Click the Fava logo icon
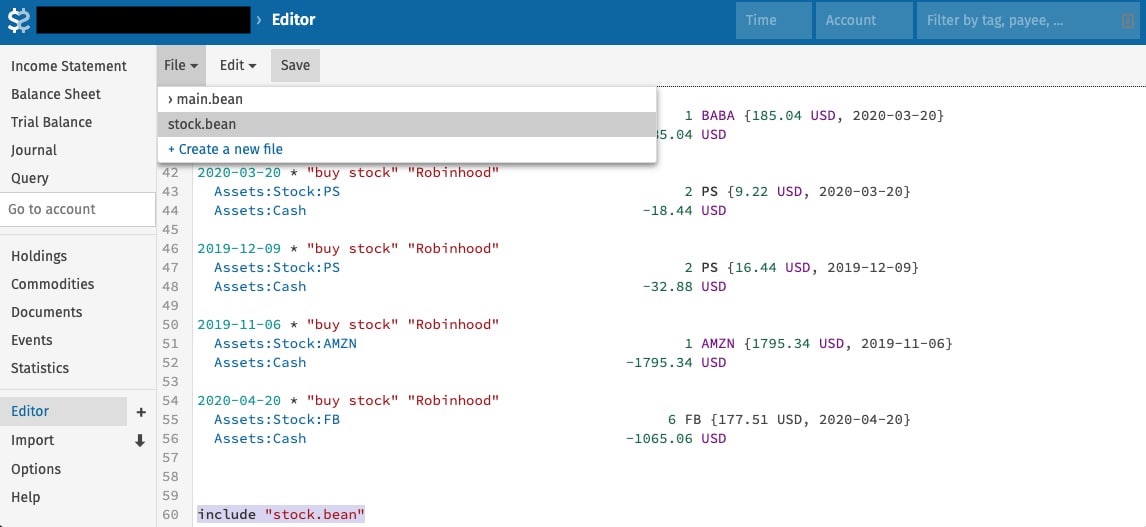This screenshot has width=1146, height=527. (18, 20)
